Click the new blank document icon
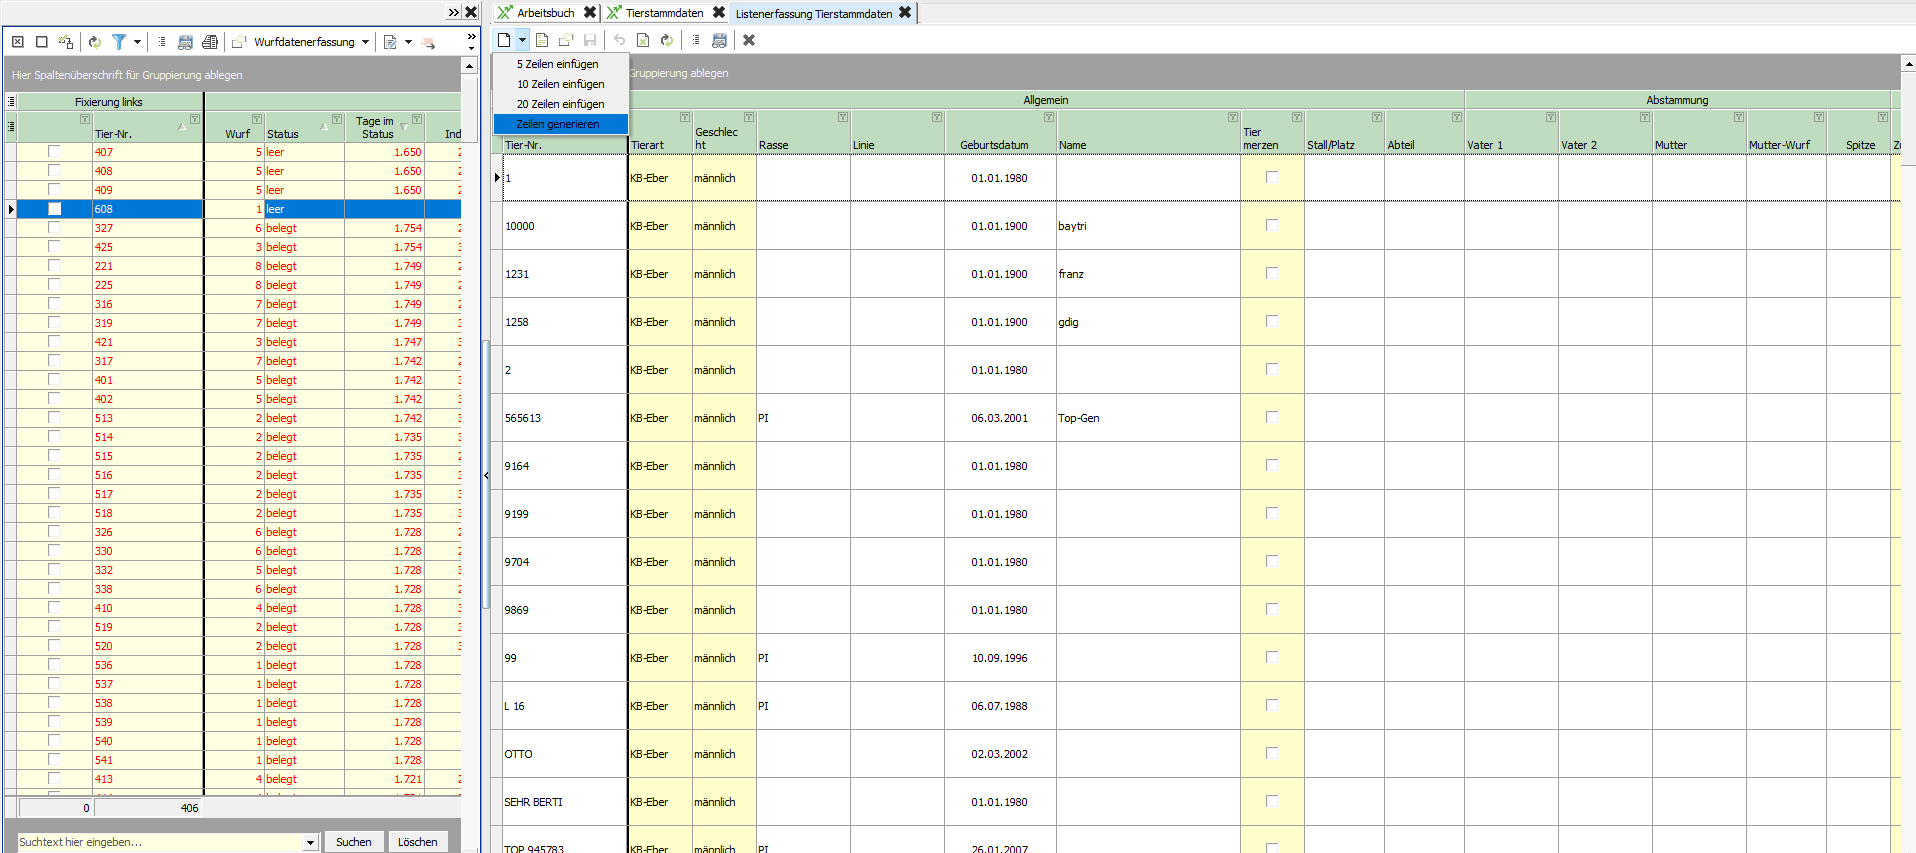 pos(504,40)
